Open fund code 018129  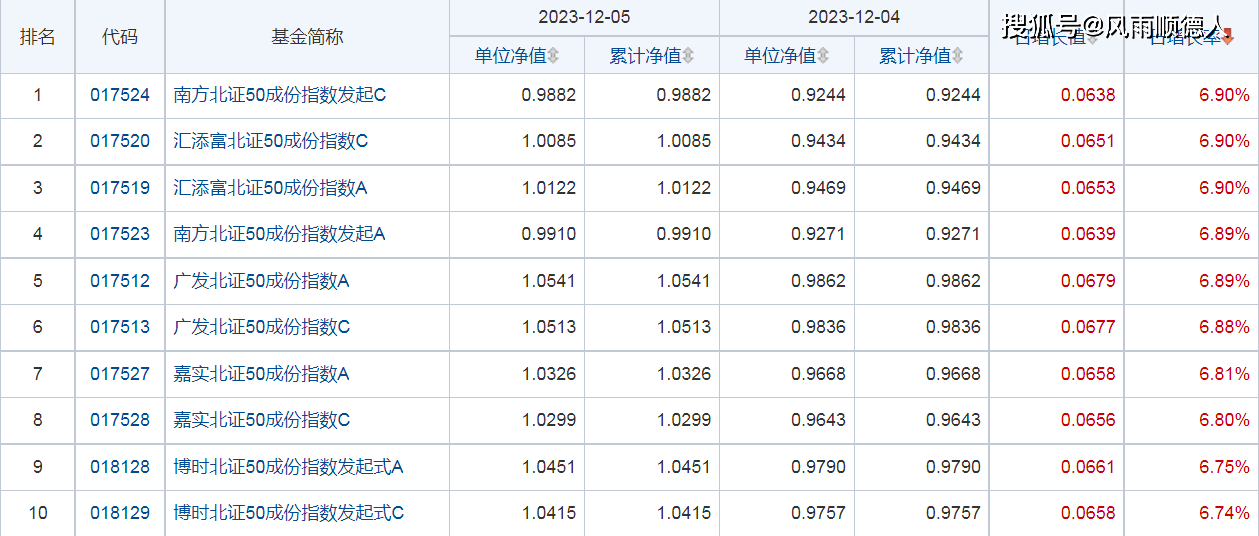pos(120,513)
